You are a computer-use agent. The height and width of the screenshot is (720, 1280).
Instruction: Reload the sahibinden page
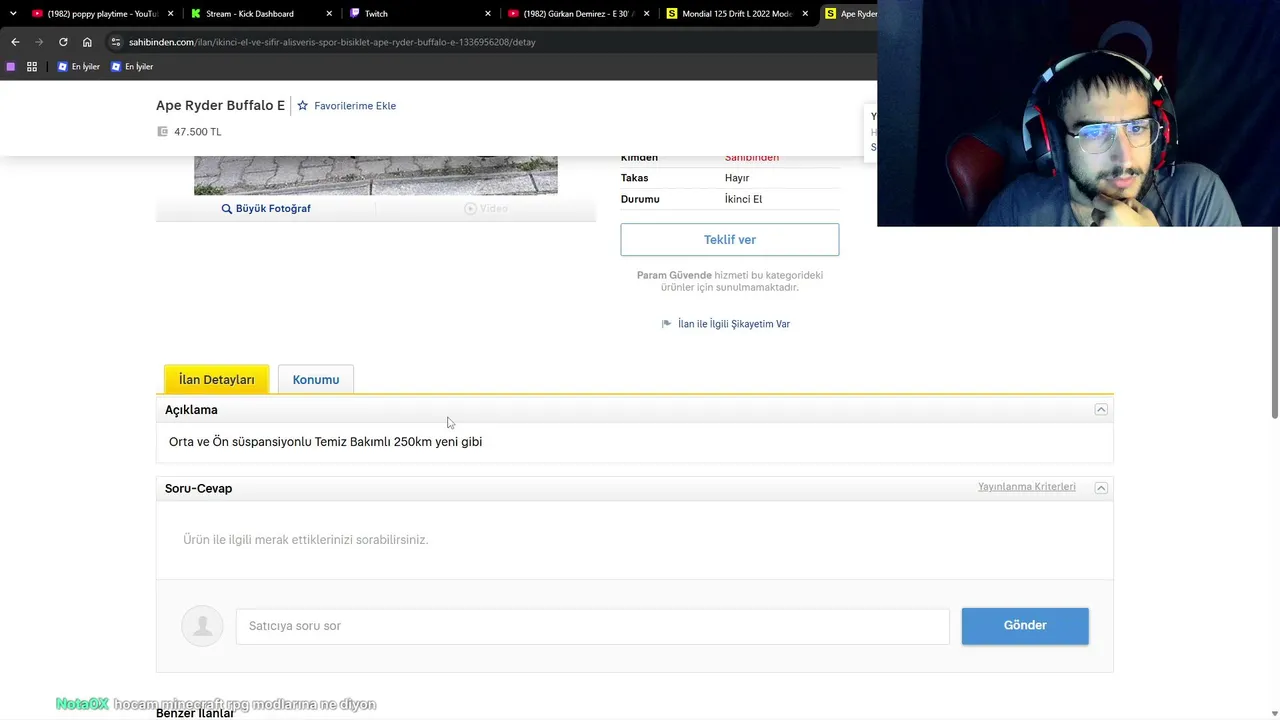tap(63, 42)
